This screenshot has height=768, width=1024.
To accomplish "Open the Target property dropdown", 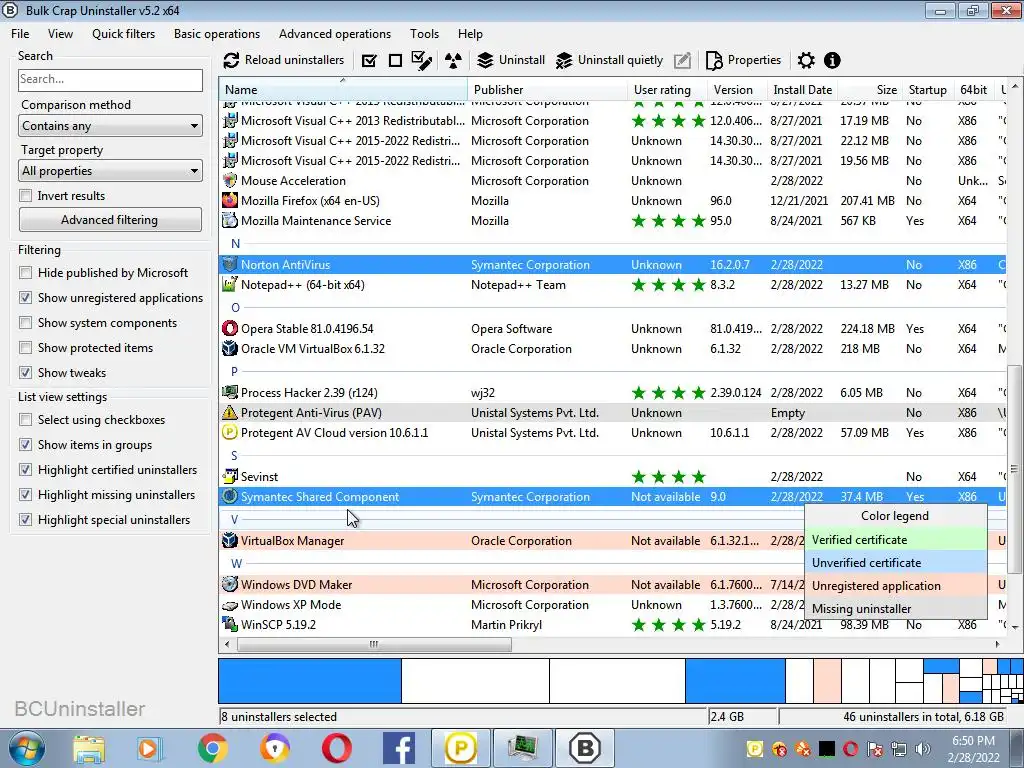I will [x=110, y=171].
